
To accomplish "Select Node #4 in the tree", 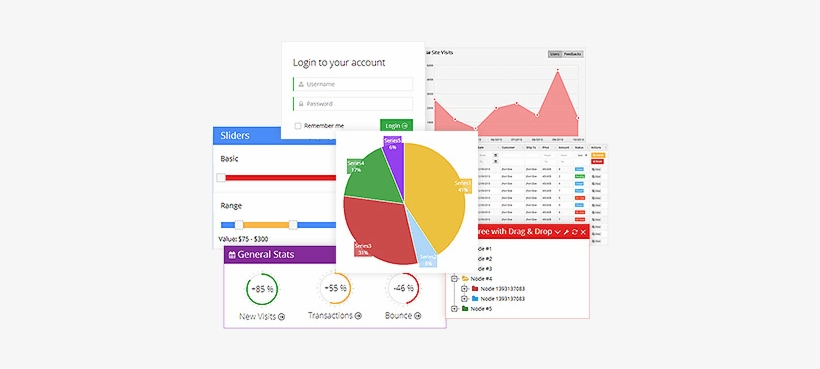I will click(481, 279).
